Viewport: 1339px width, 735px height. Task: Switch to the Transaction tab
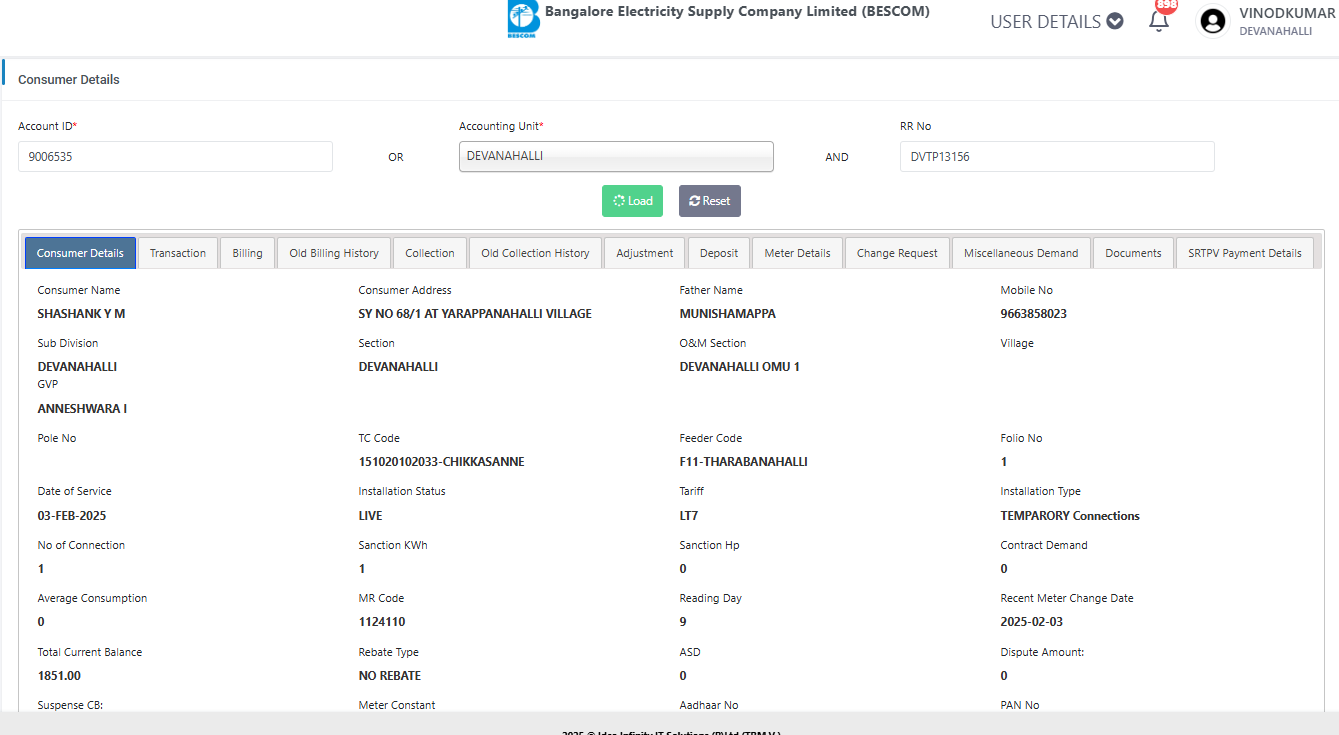[x=178, y=253]
